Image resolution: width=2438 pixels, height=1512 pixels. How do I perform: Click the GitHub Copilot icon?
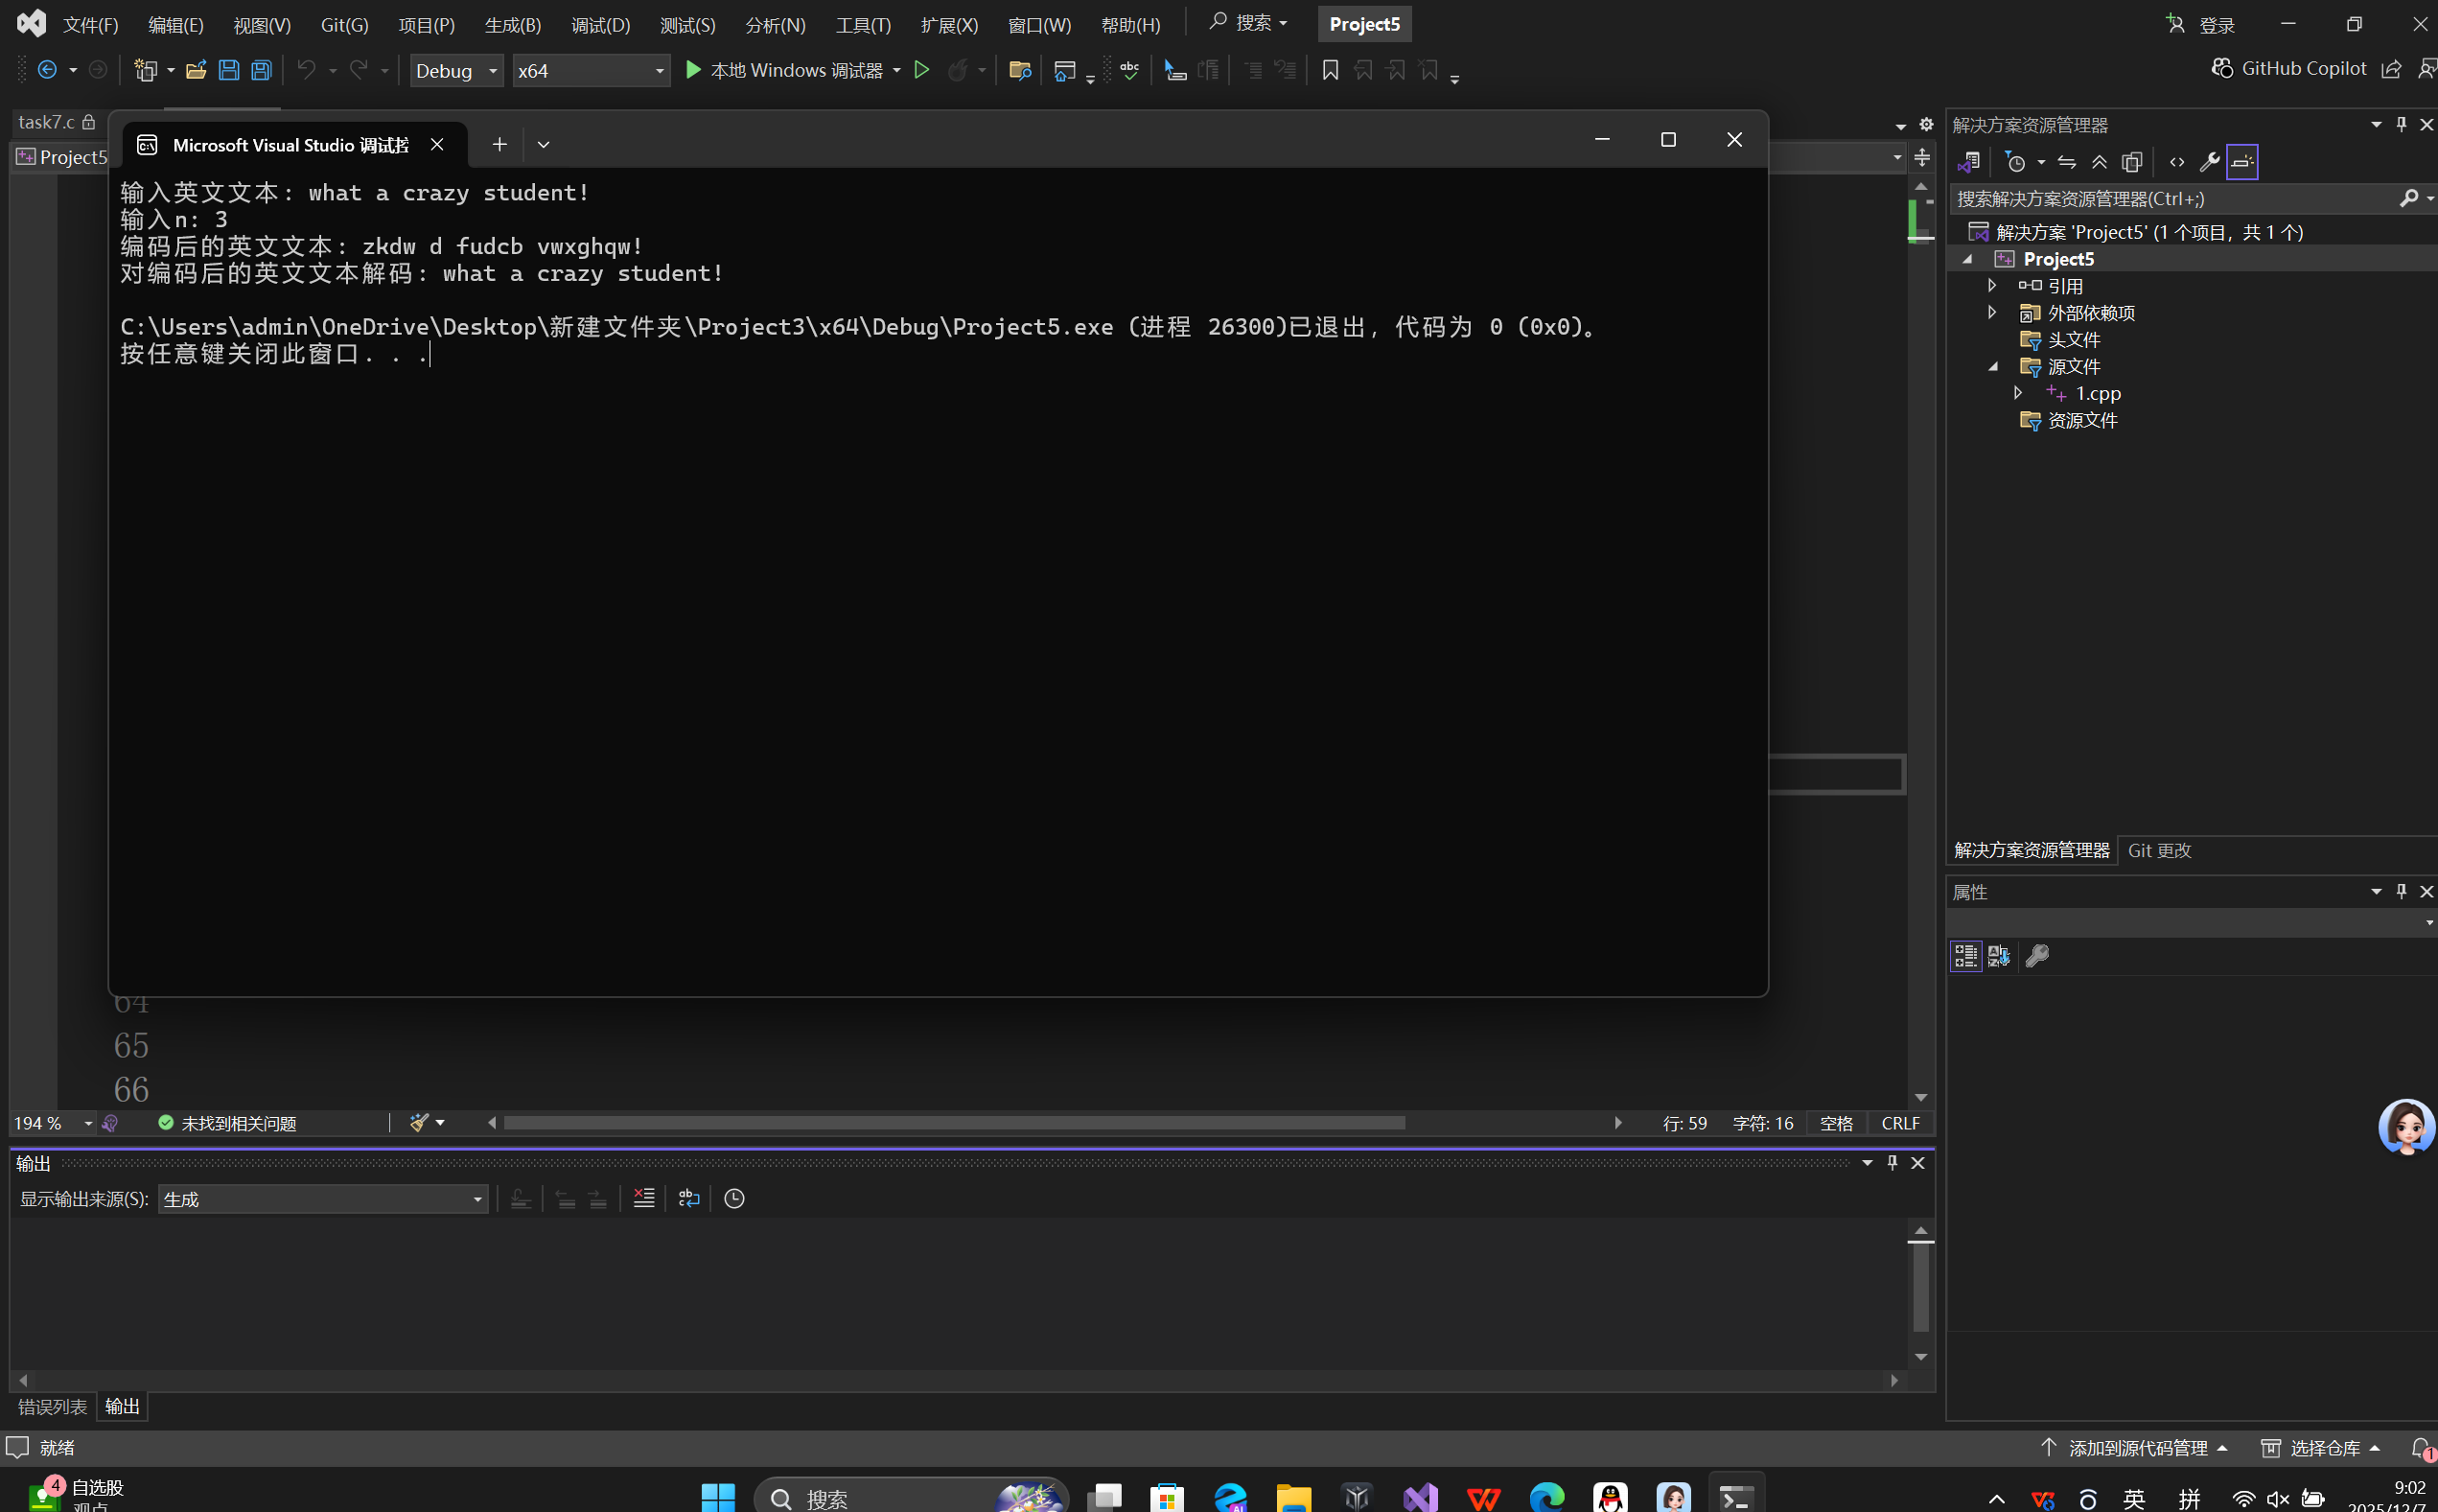[x=2222, y=68]
